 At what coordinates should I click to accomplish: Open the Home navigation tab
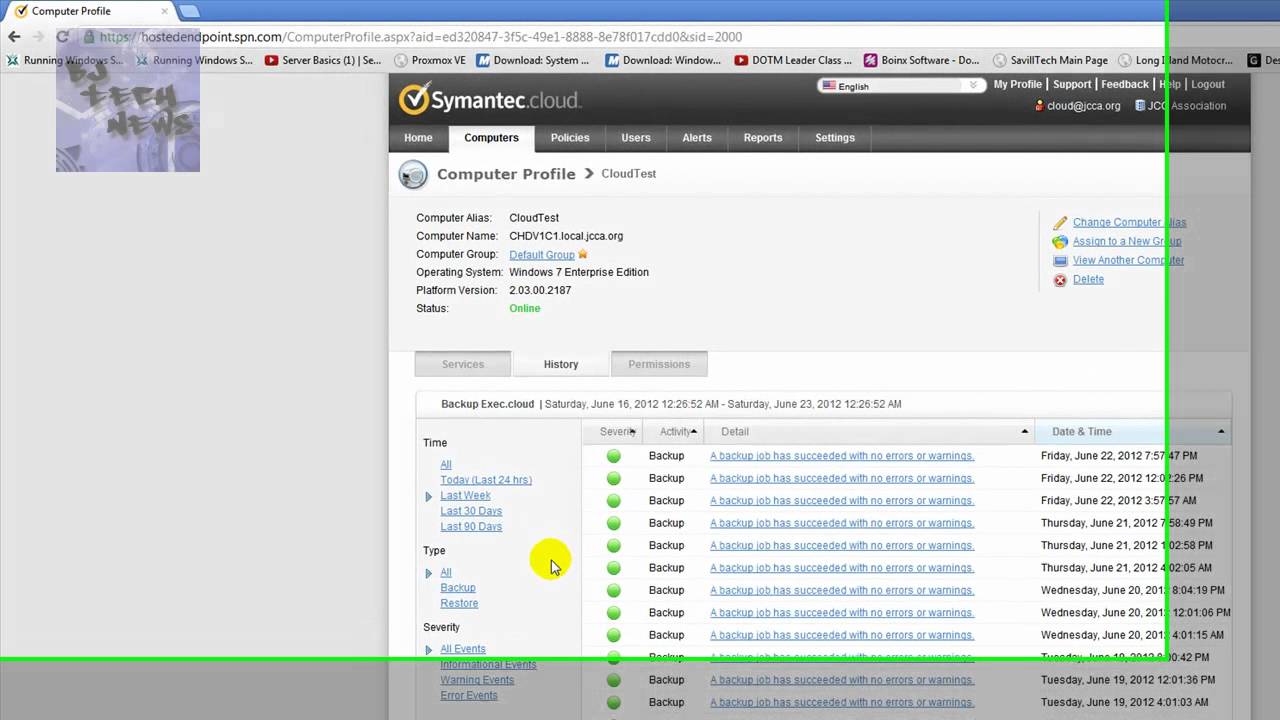[x=418, y=138]
